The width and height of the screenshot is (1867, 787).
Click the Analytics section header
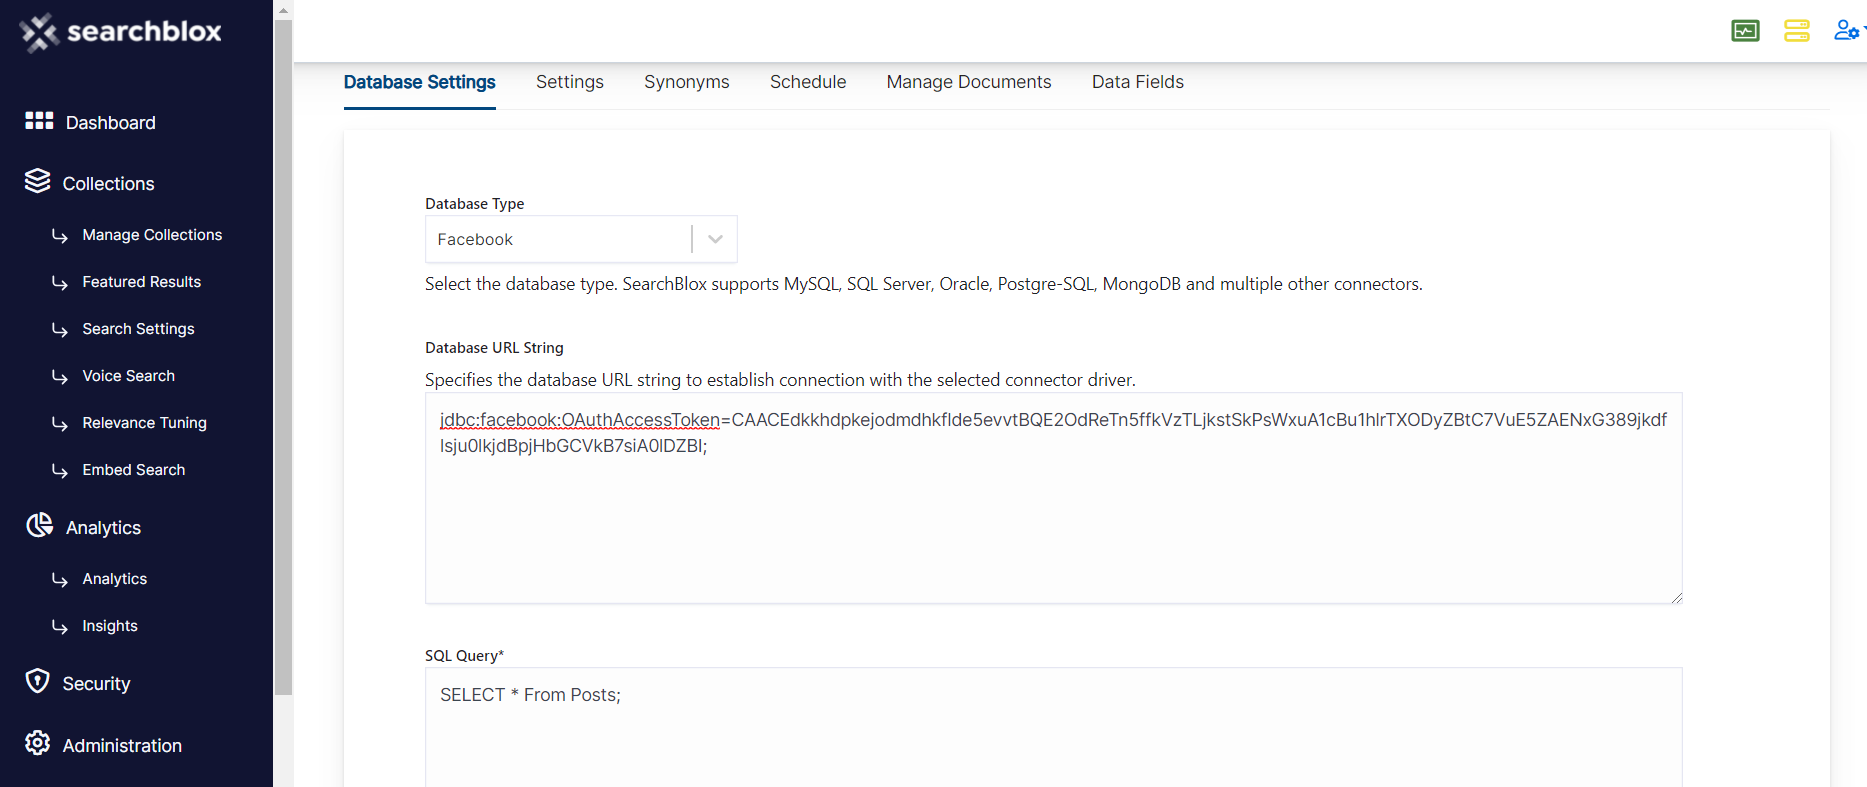click(104, 528)
